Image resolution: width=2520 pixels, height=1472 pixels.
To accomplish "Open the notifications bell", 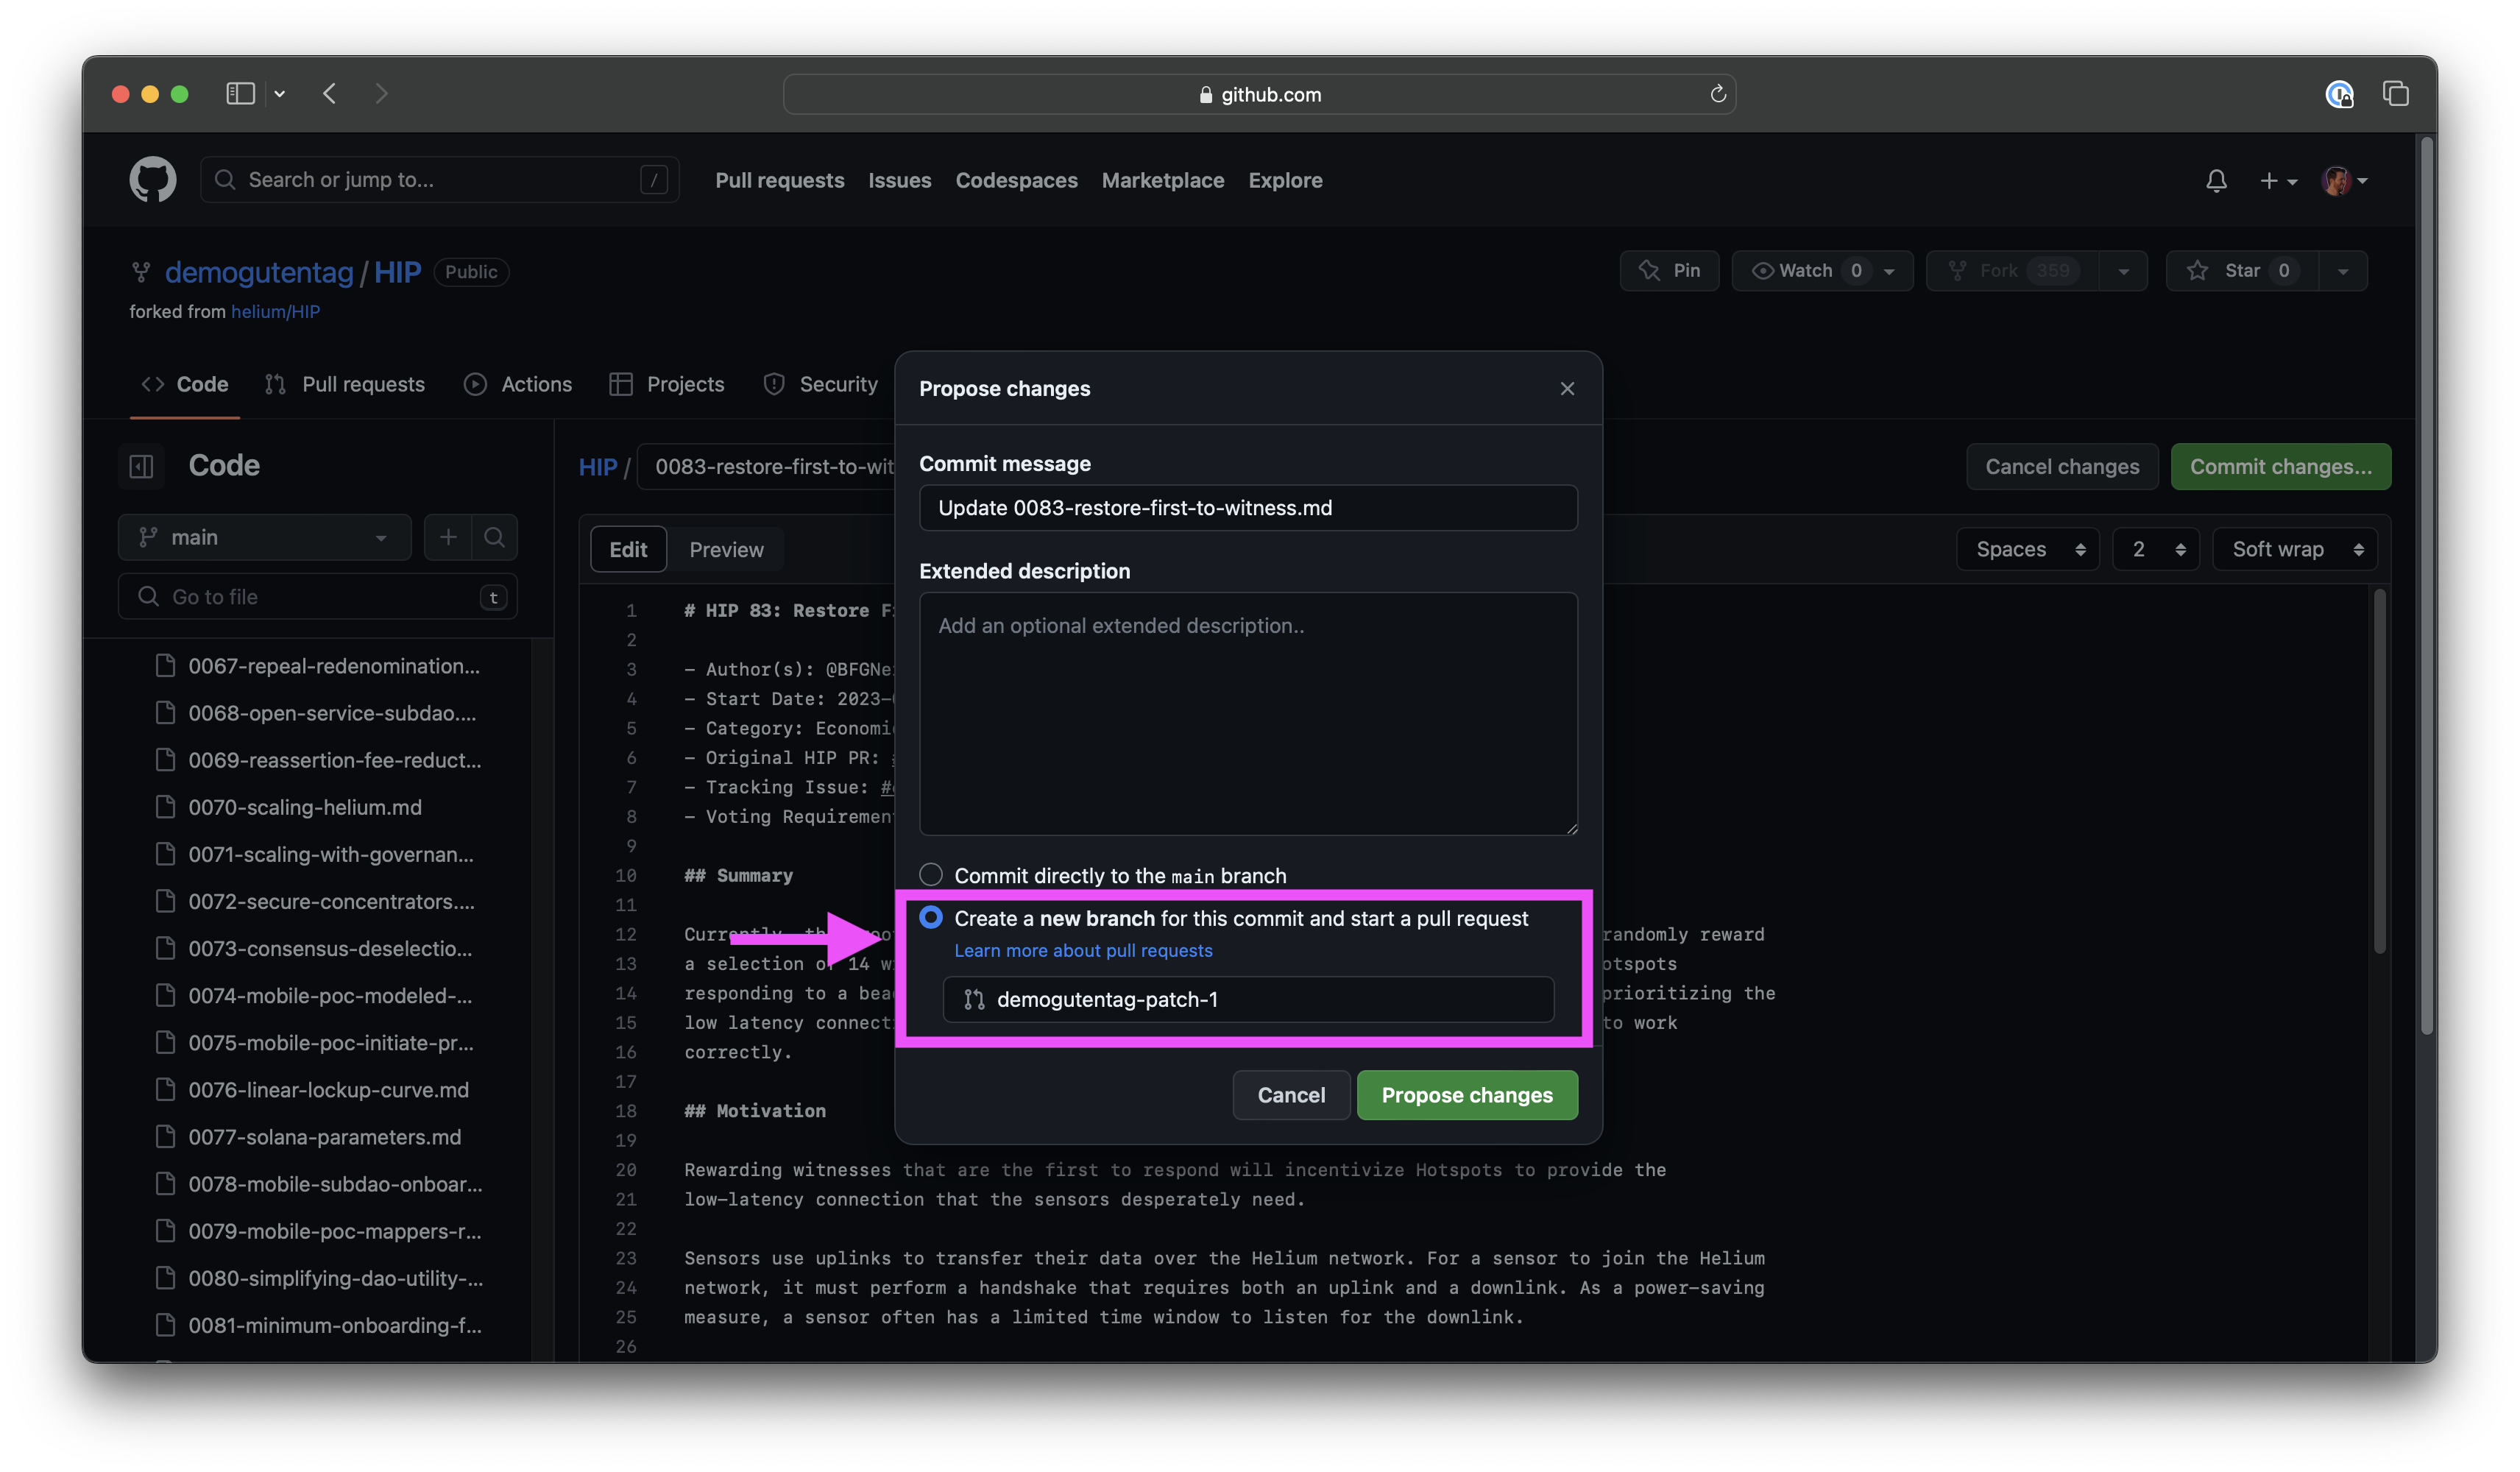I will click(x=2216, y=181).
